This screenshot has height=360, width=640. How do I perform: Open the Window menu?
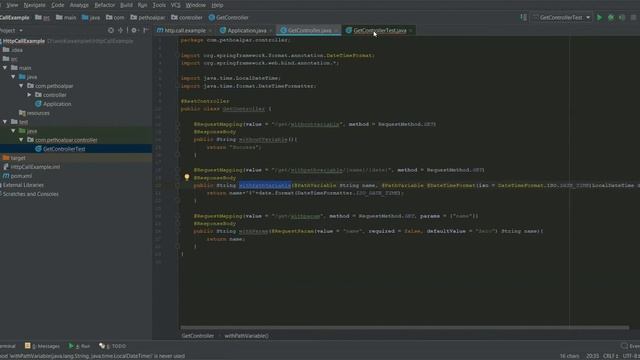(x=196, y=5)
